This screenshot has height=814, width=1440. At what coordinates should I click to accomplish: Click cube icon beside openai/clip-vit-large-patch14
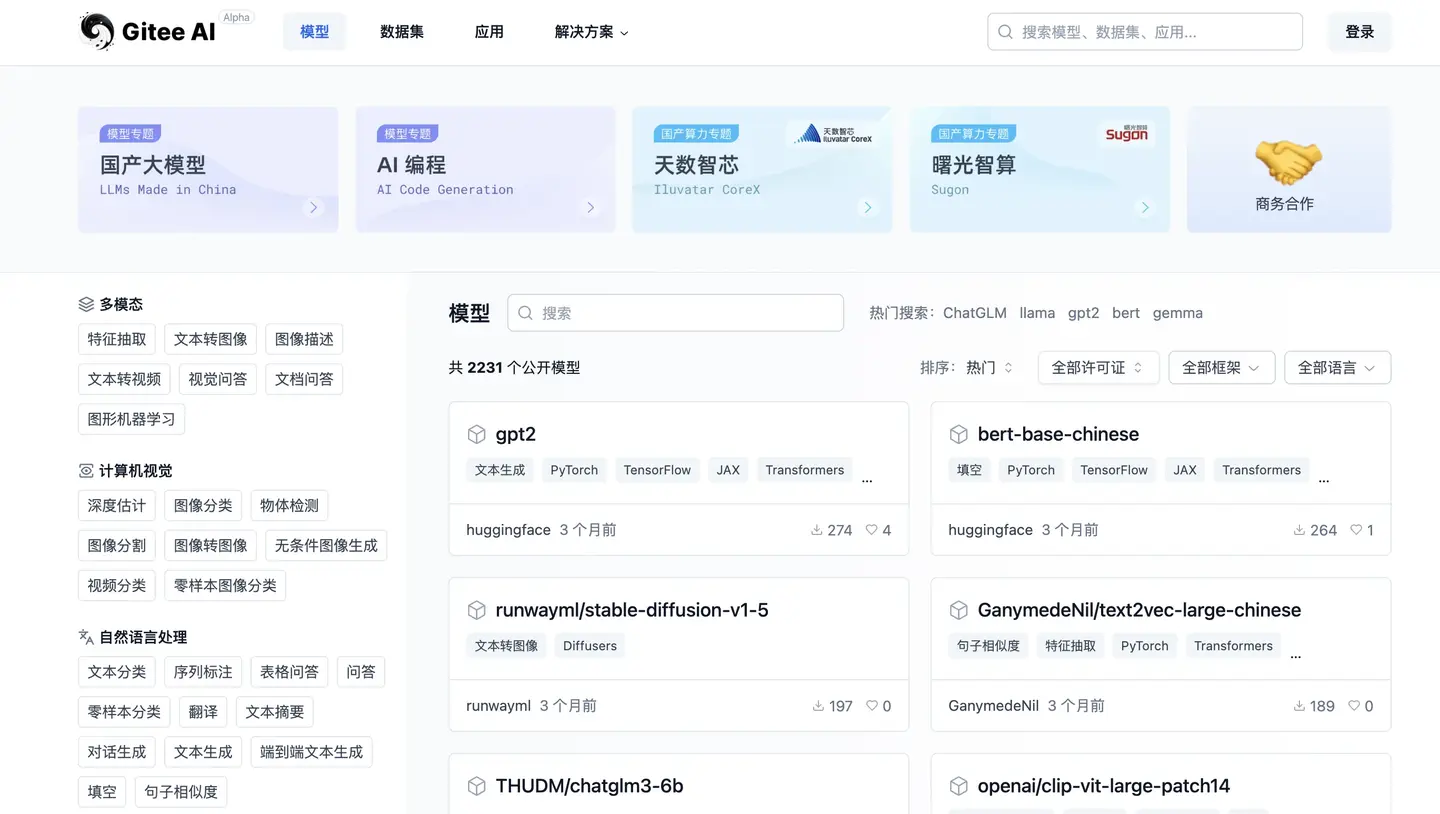[959, 786]
